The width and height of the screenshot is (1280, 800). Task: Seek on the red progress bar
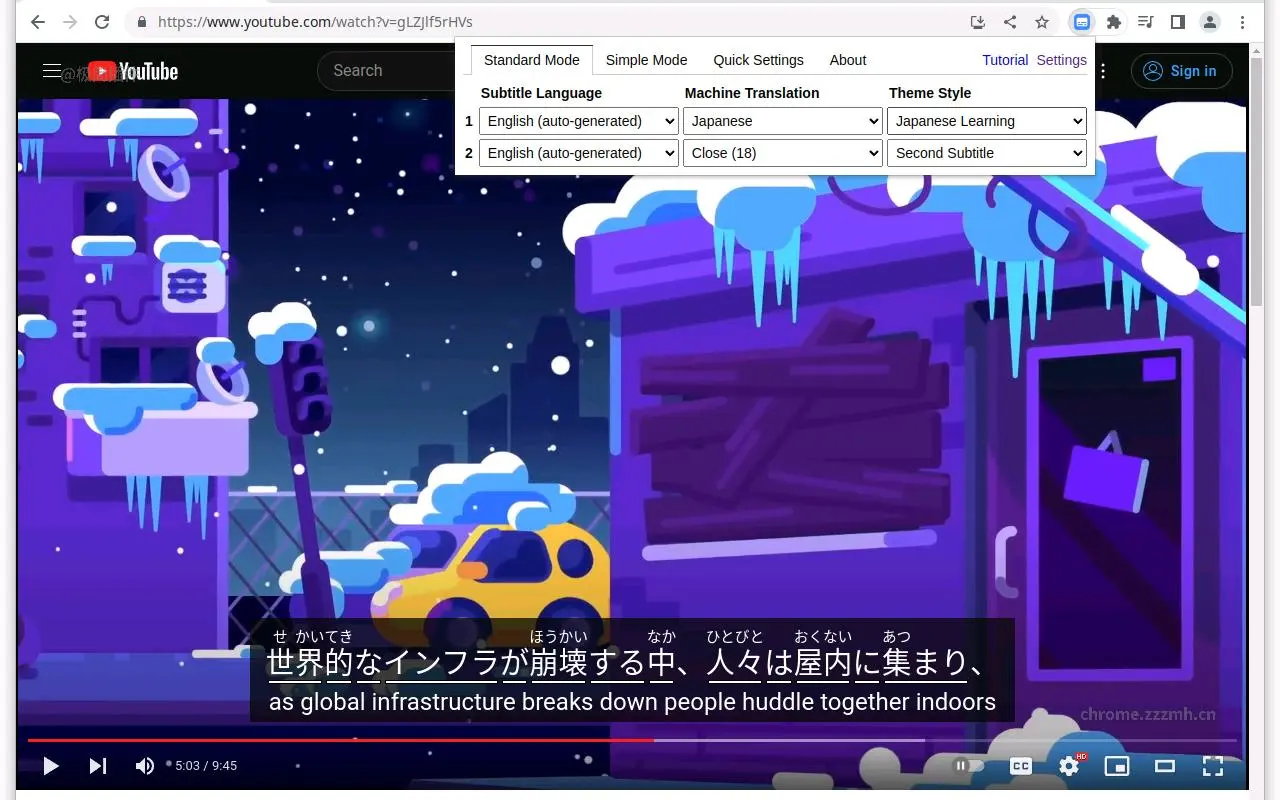[x=340, y=740]
